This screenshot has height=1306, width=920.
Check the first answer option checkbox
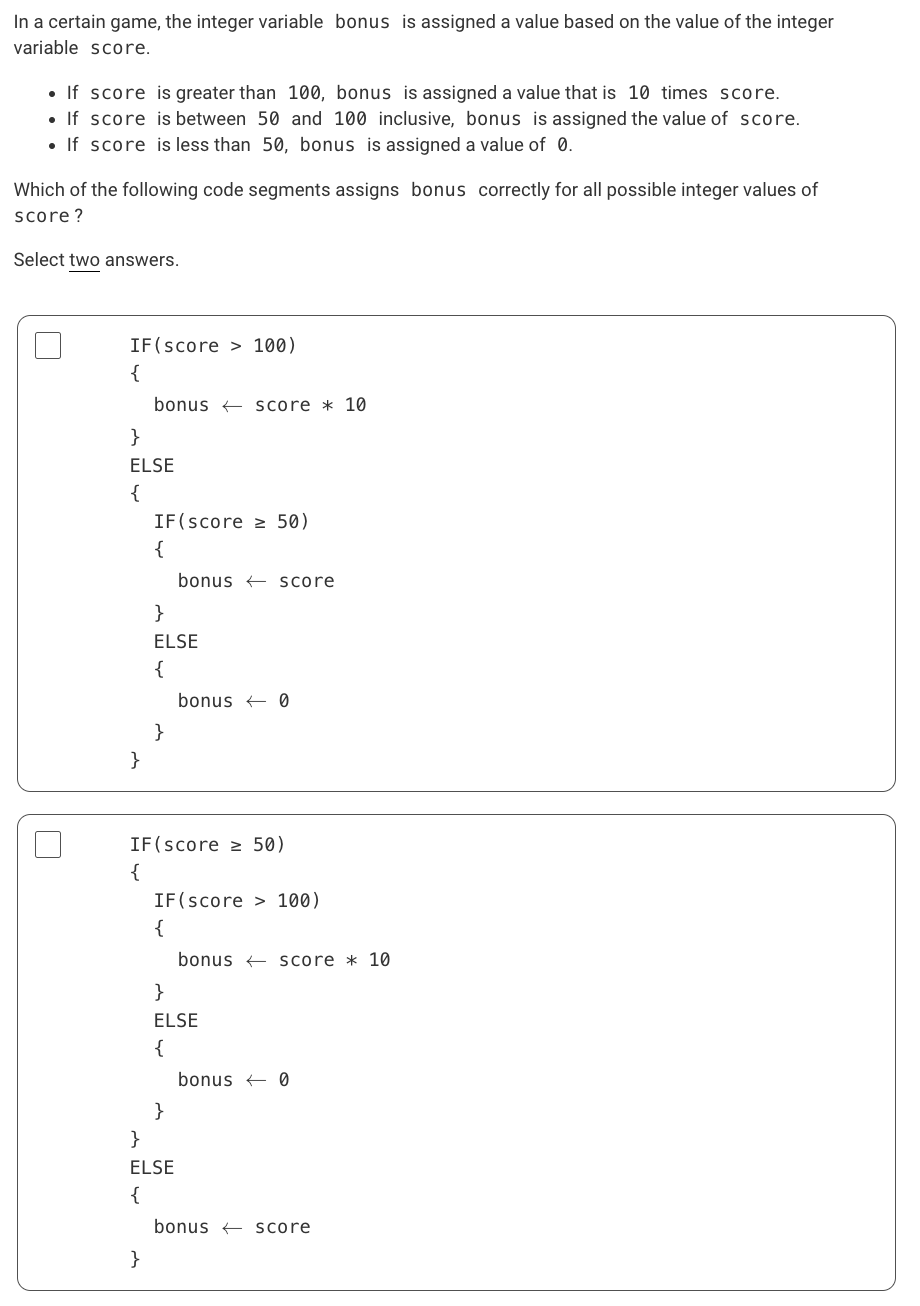[x=48, y=345]
